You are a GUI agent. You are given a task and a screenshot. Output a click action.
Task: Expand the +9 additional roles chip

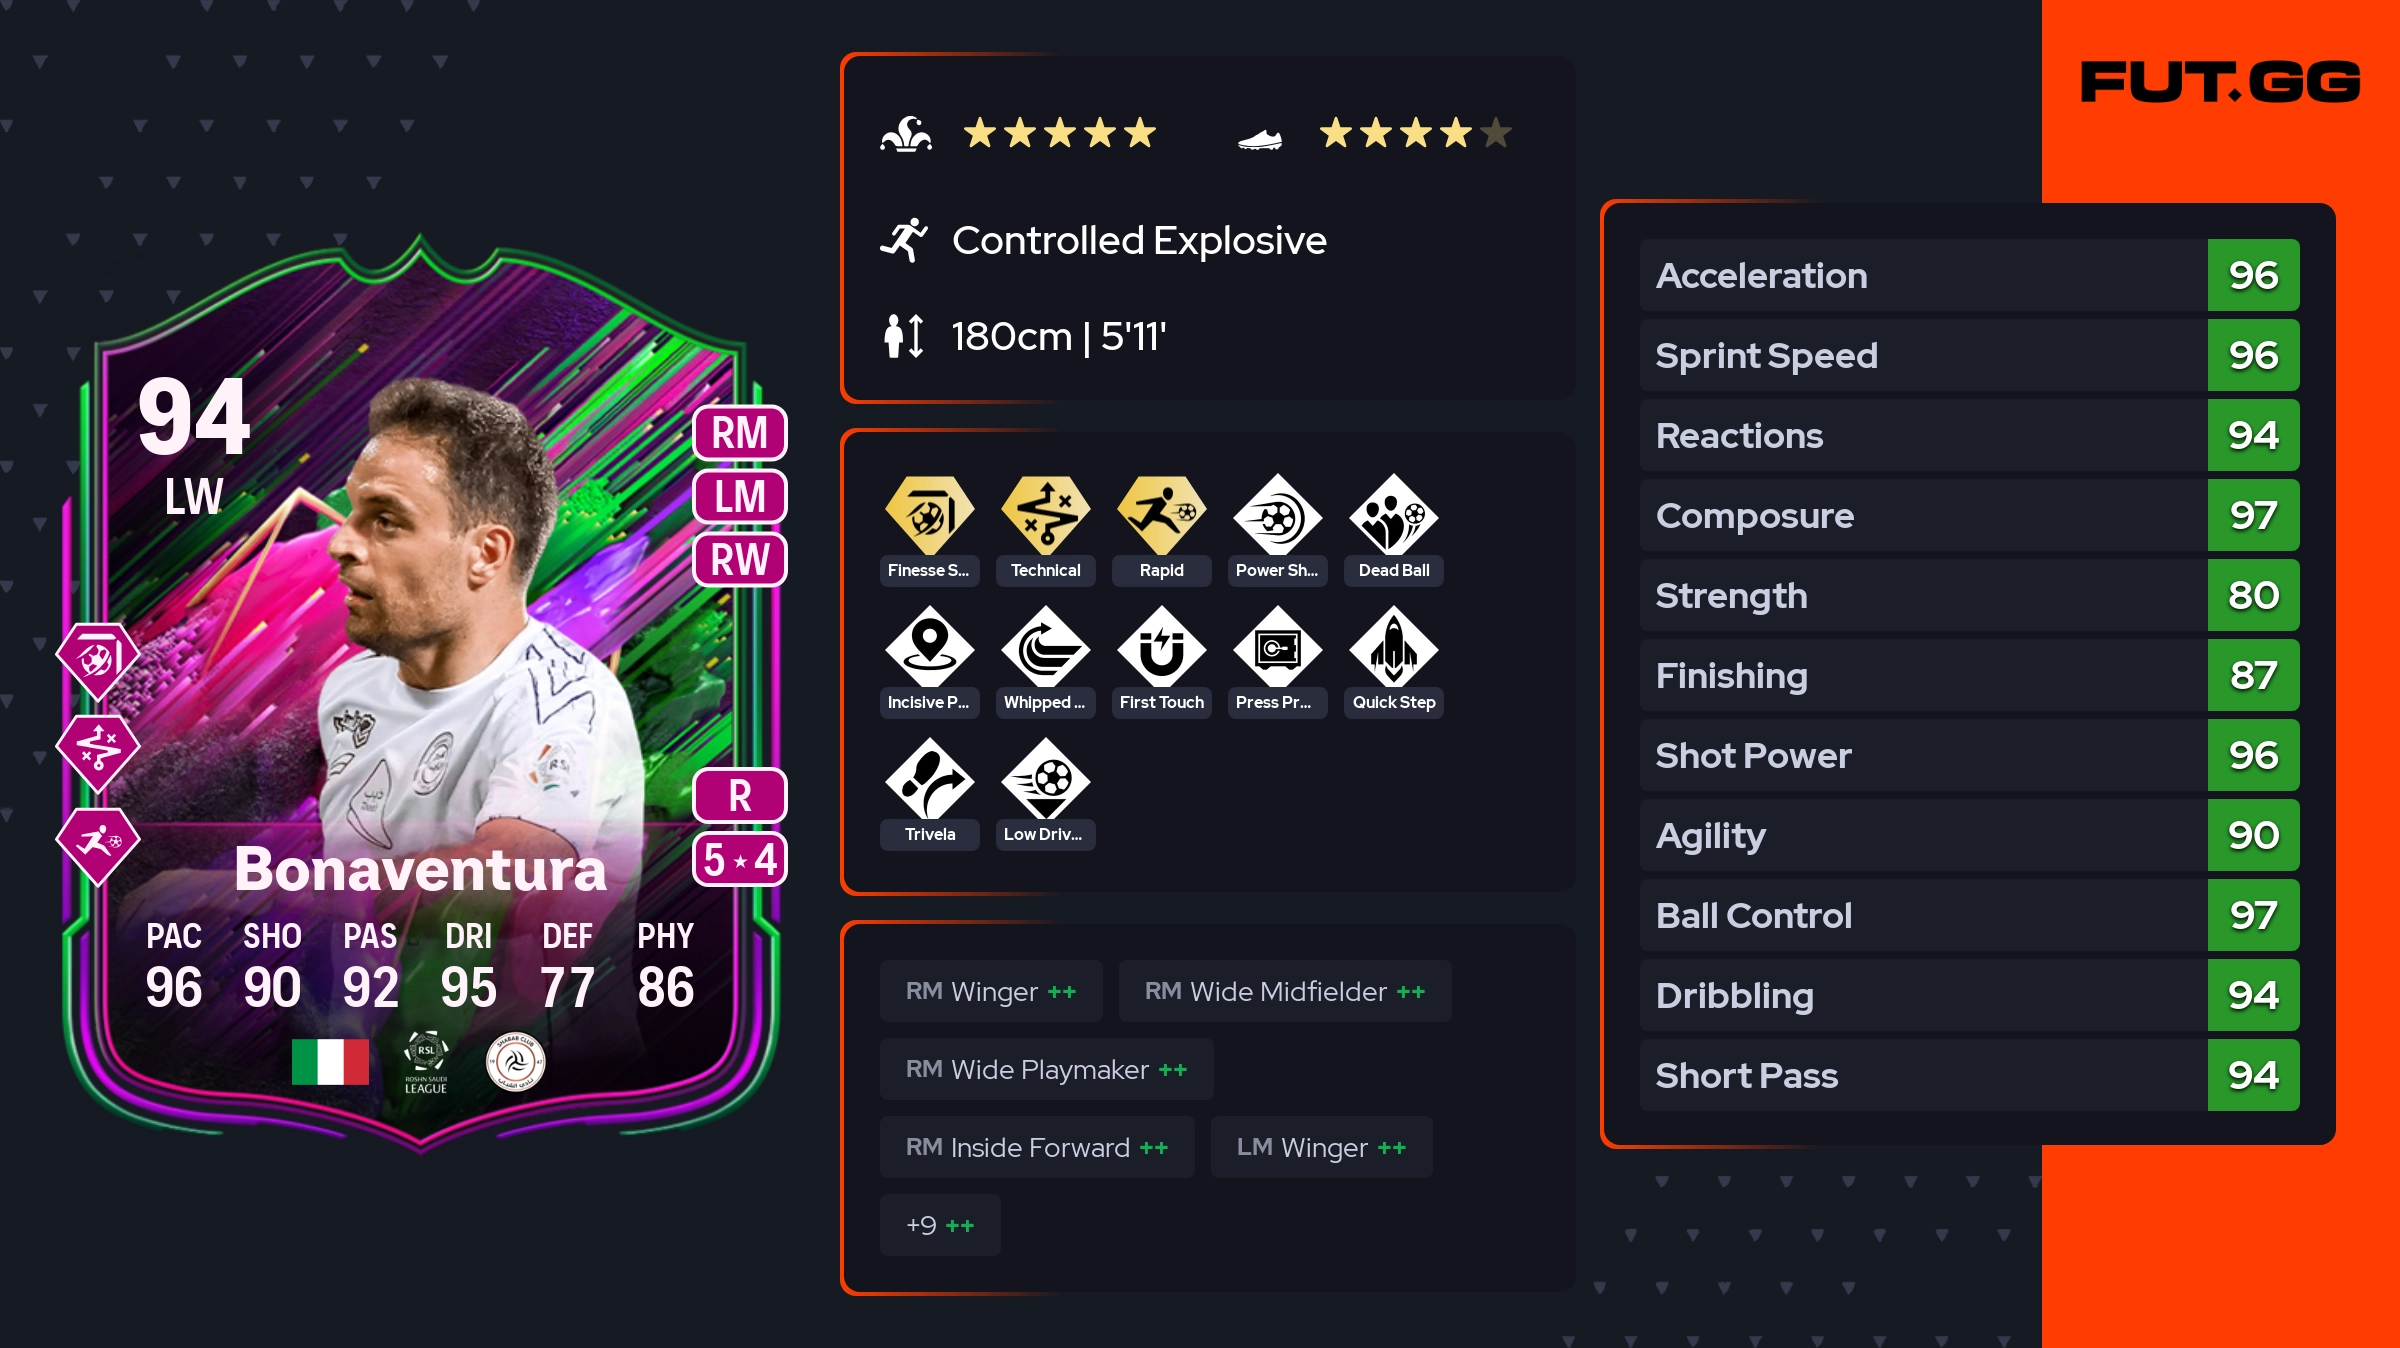click(x=940, y=1225)
